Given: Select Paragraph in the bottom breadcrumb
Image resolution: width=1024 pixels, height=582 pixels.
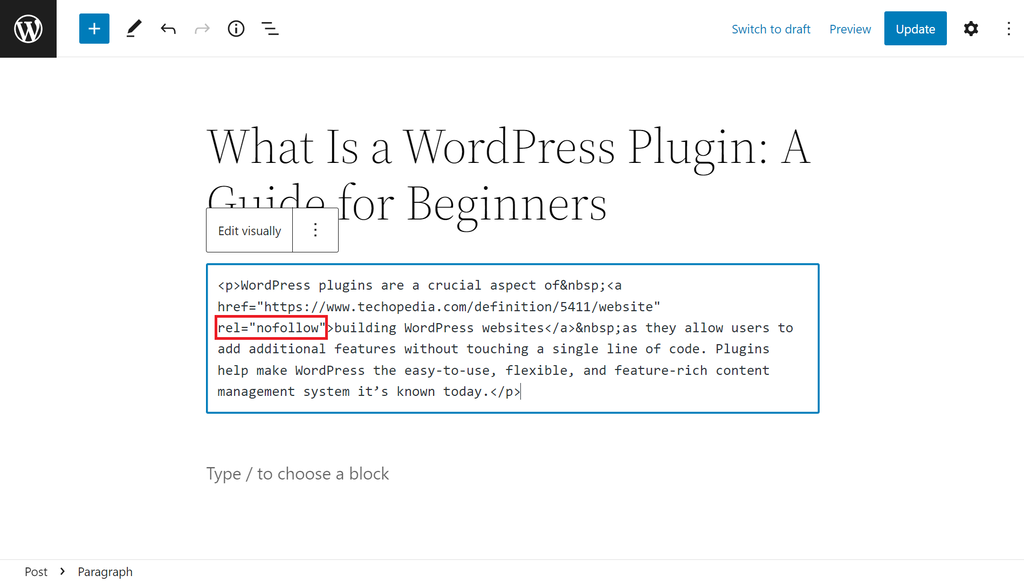Looking at the screenshot, I should [x=105, y=571].
